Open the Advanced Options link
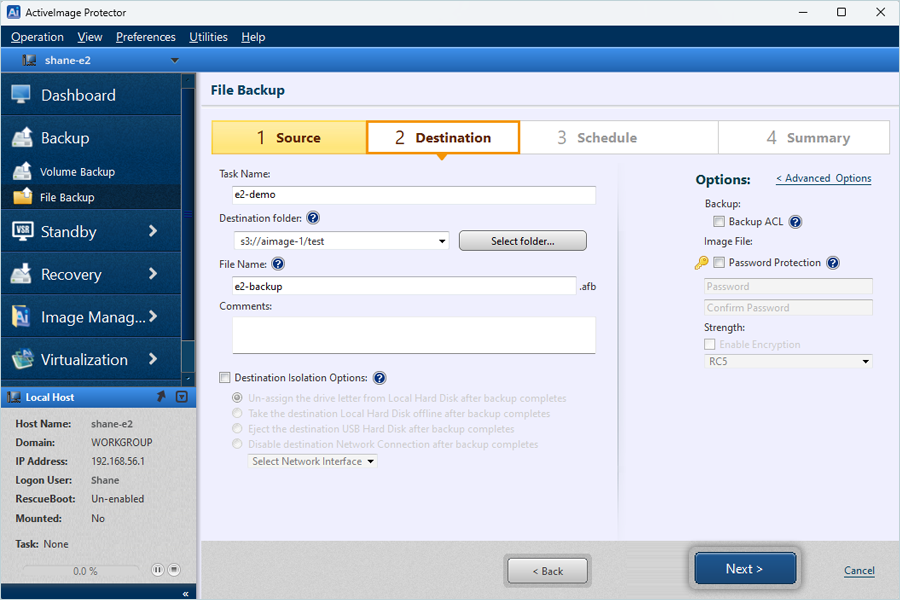Screen dimensions: 900x600 click(824, 179)
